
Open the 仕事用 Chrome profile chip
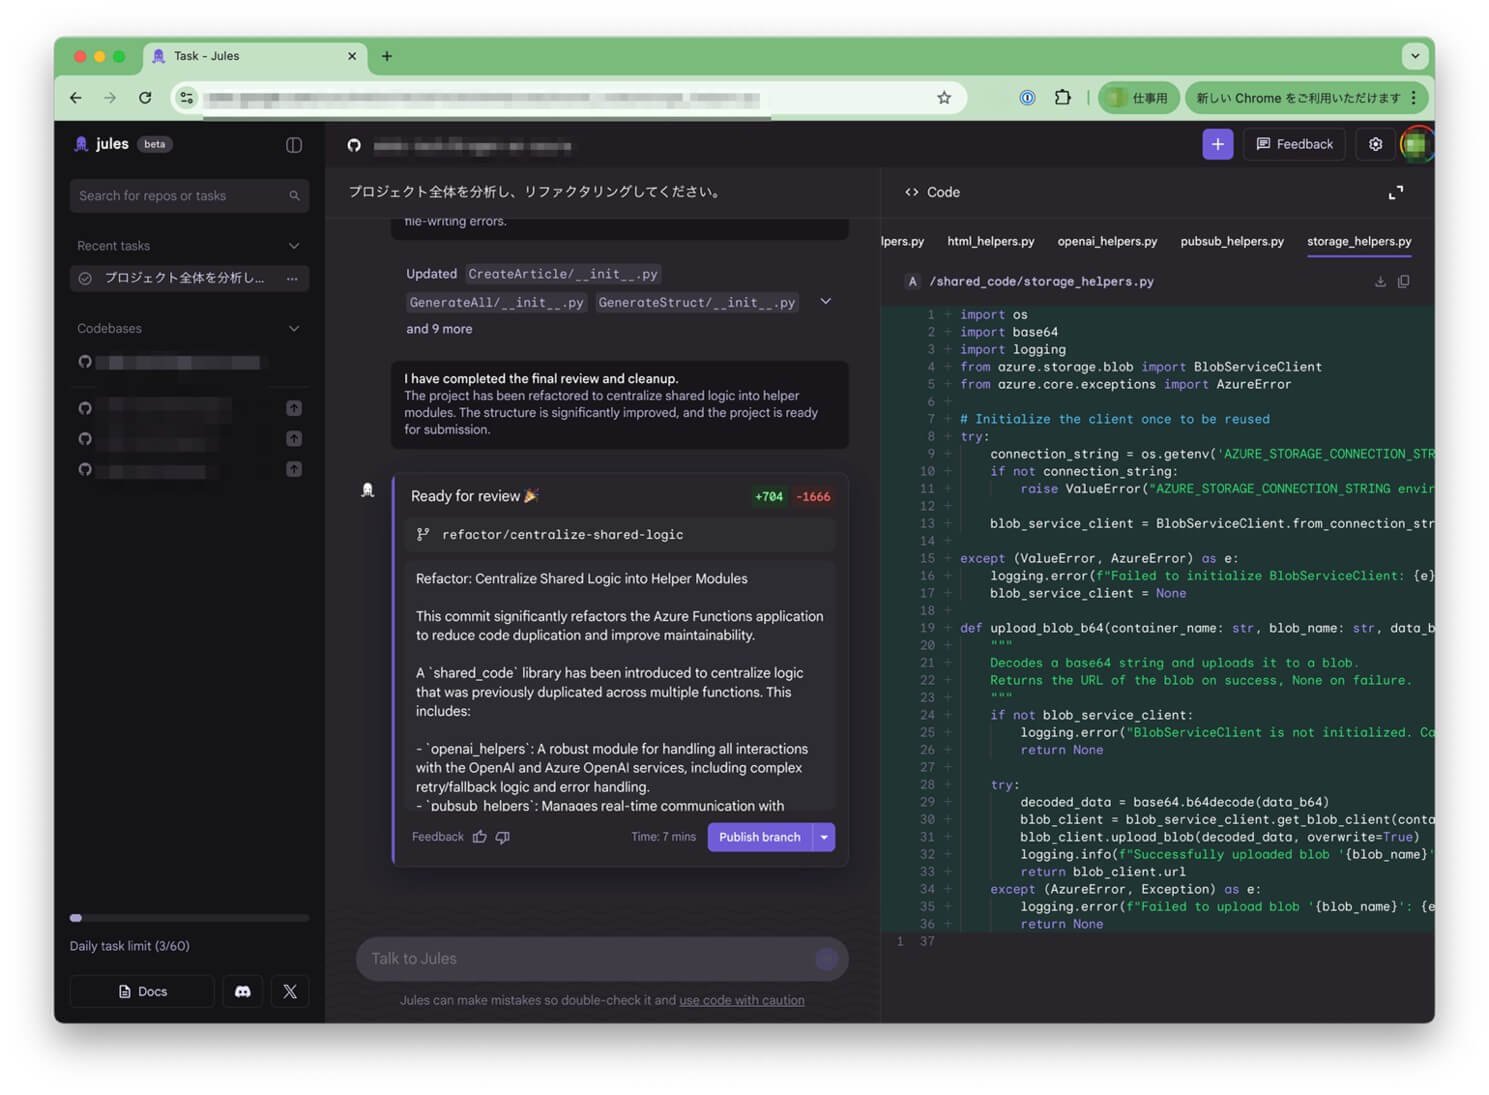point(1139,98)
